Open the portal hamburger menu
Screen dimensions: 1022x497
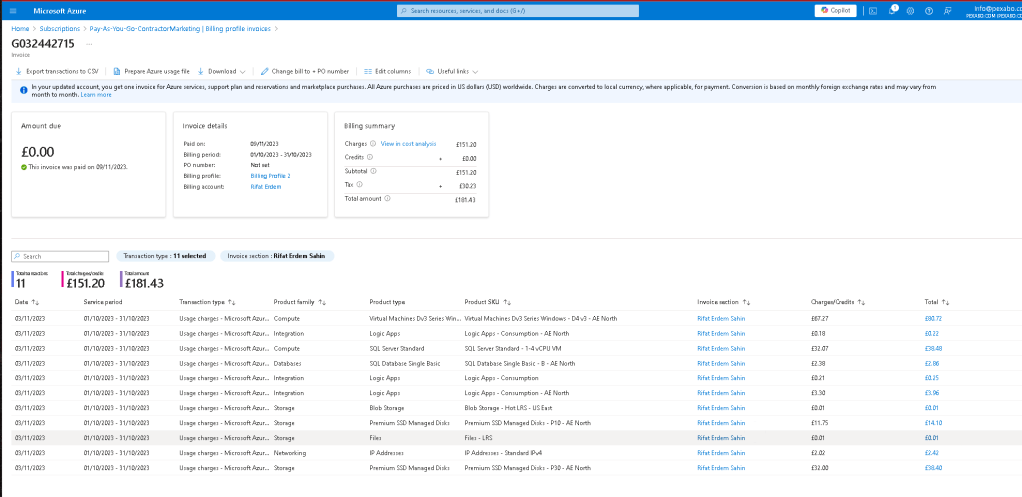tap(13, 11)
